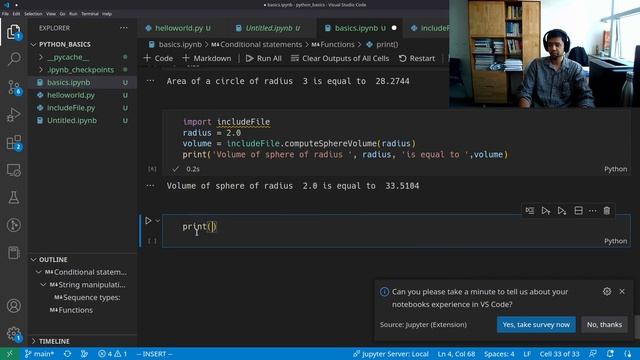Switch to Untitled.ipynb tab

point(268,28)
